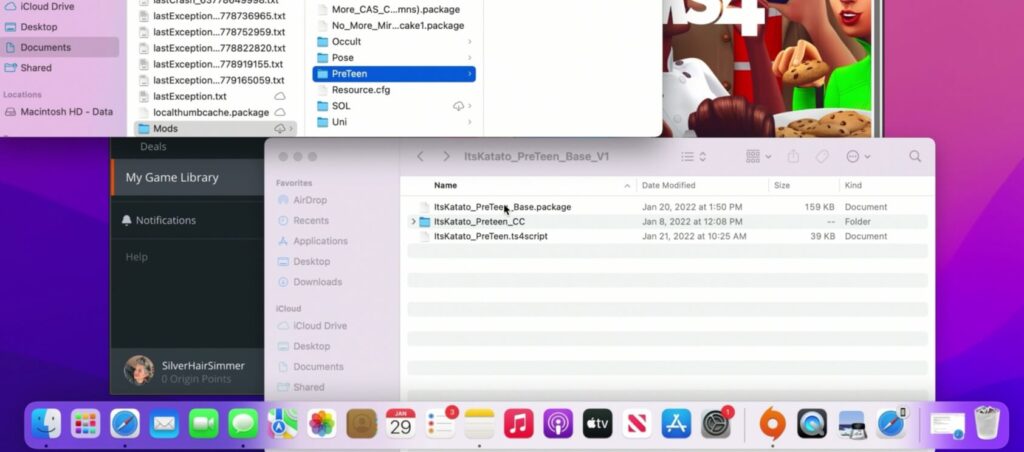Screen dimensions: 1024x452
Task: Open the Group By grid dropdown
Action: click(x=758, y=157)
